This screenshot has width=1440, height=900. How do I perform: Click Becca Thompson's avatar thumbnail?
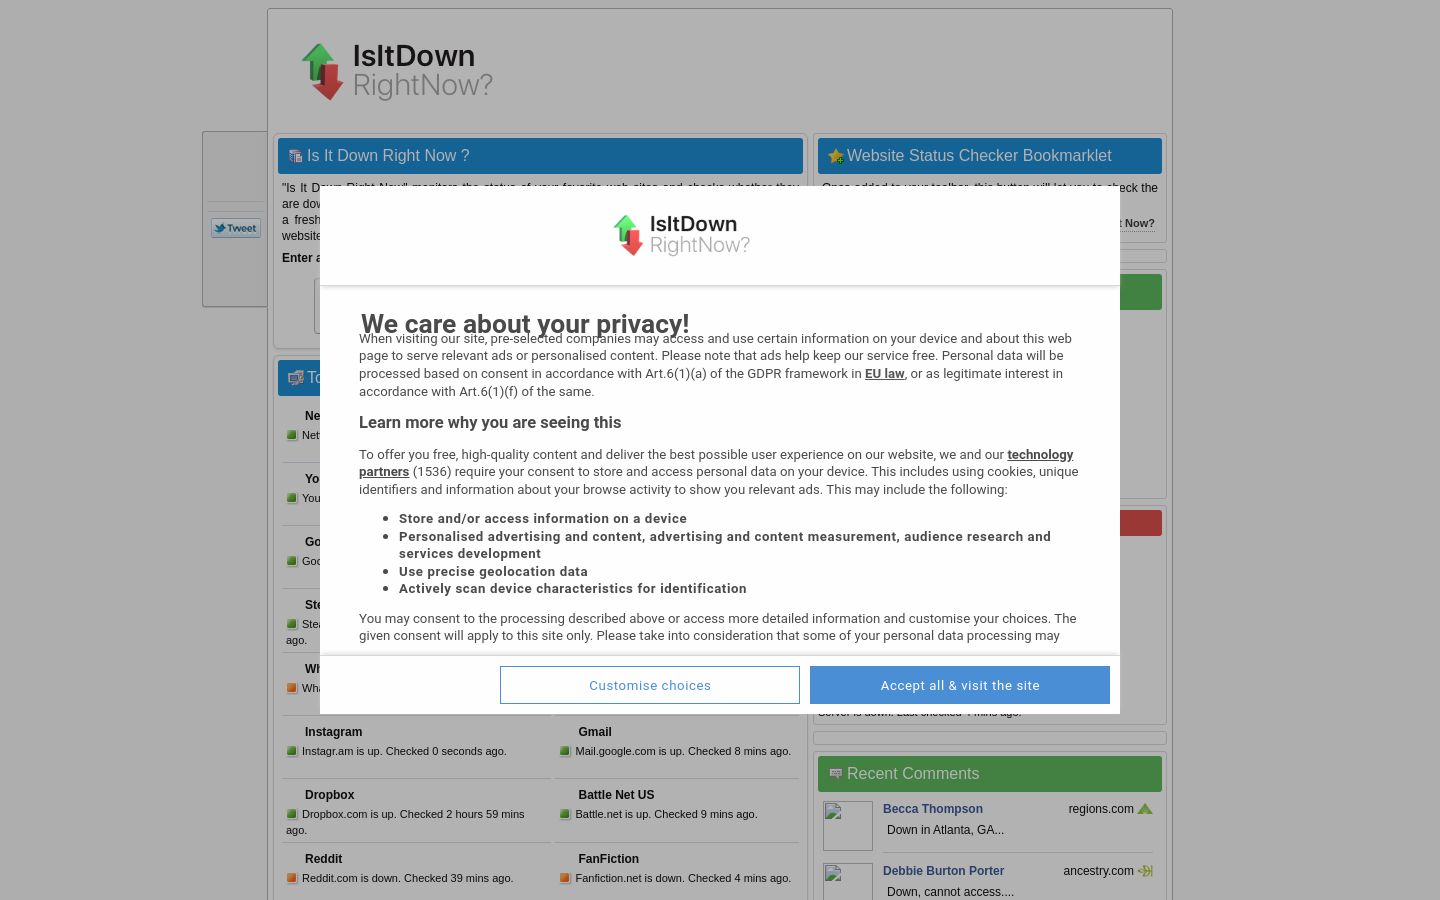(848, 826)
